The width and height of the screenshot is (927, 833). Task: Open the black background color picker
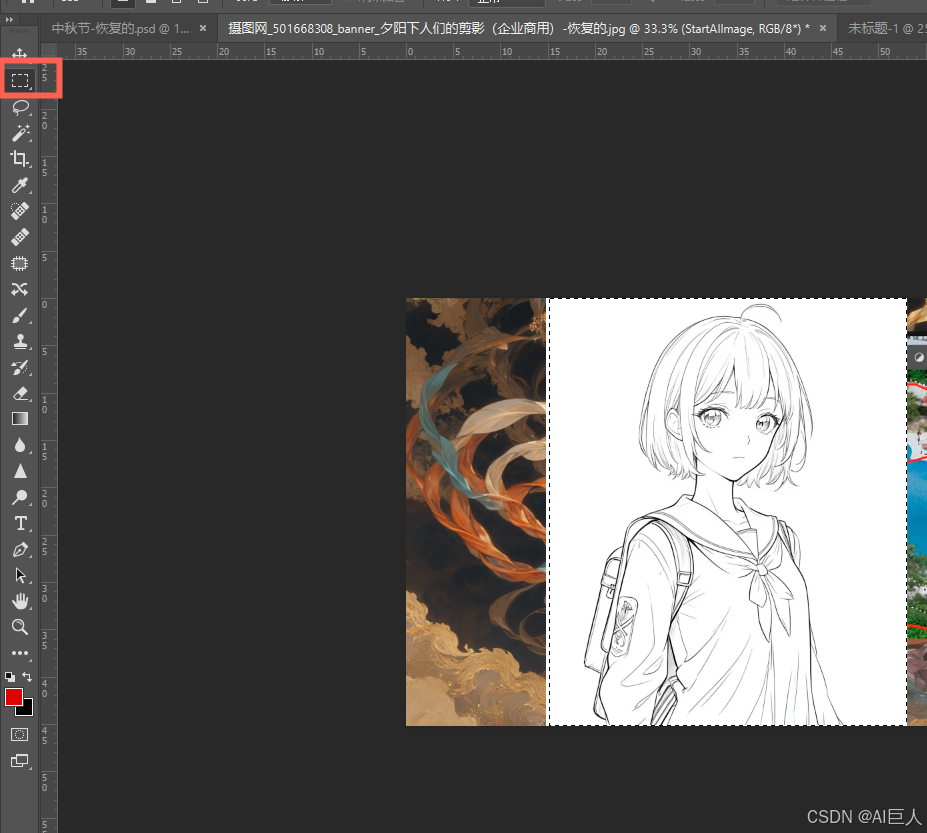click(27, 709)
